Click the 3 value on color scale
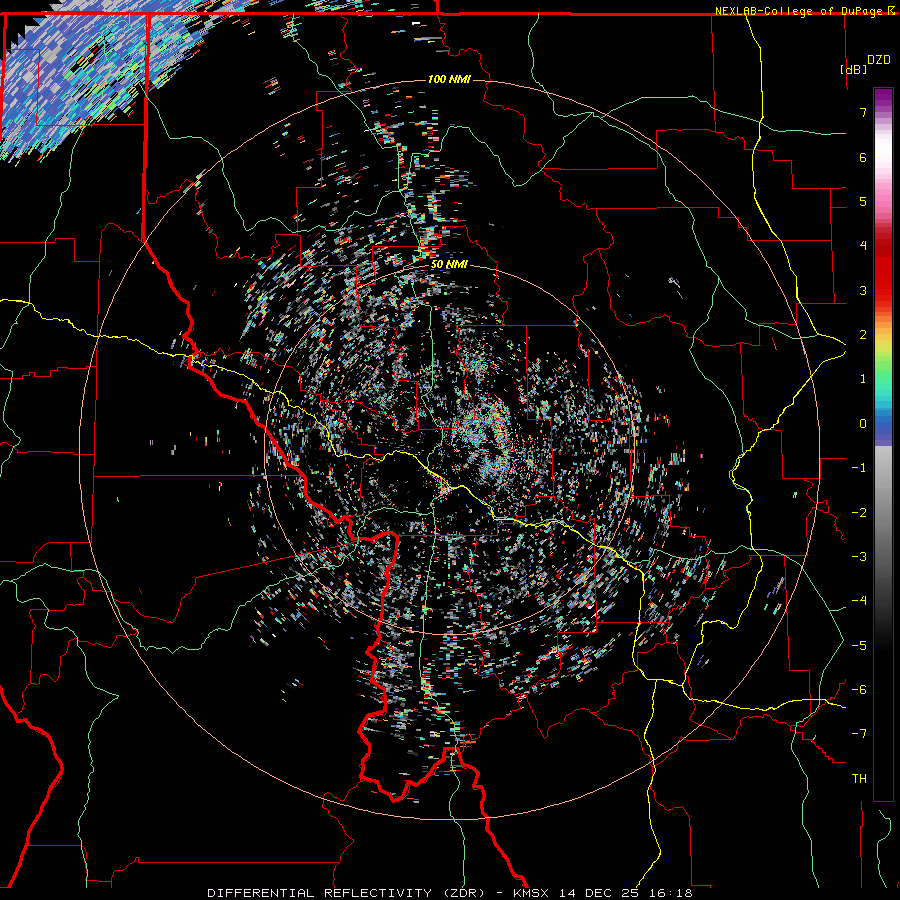 863,290
